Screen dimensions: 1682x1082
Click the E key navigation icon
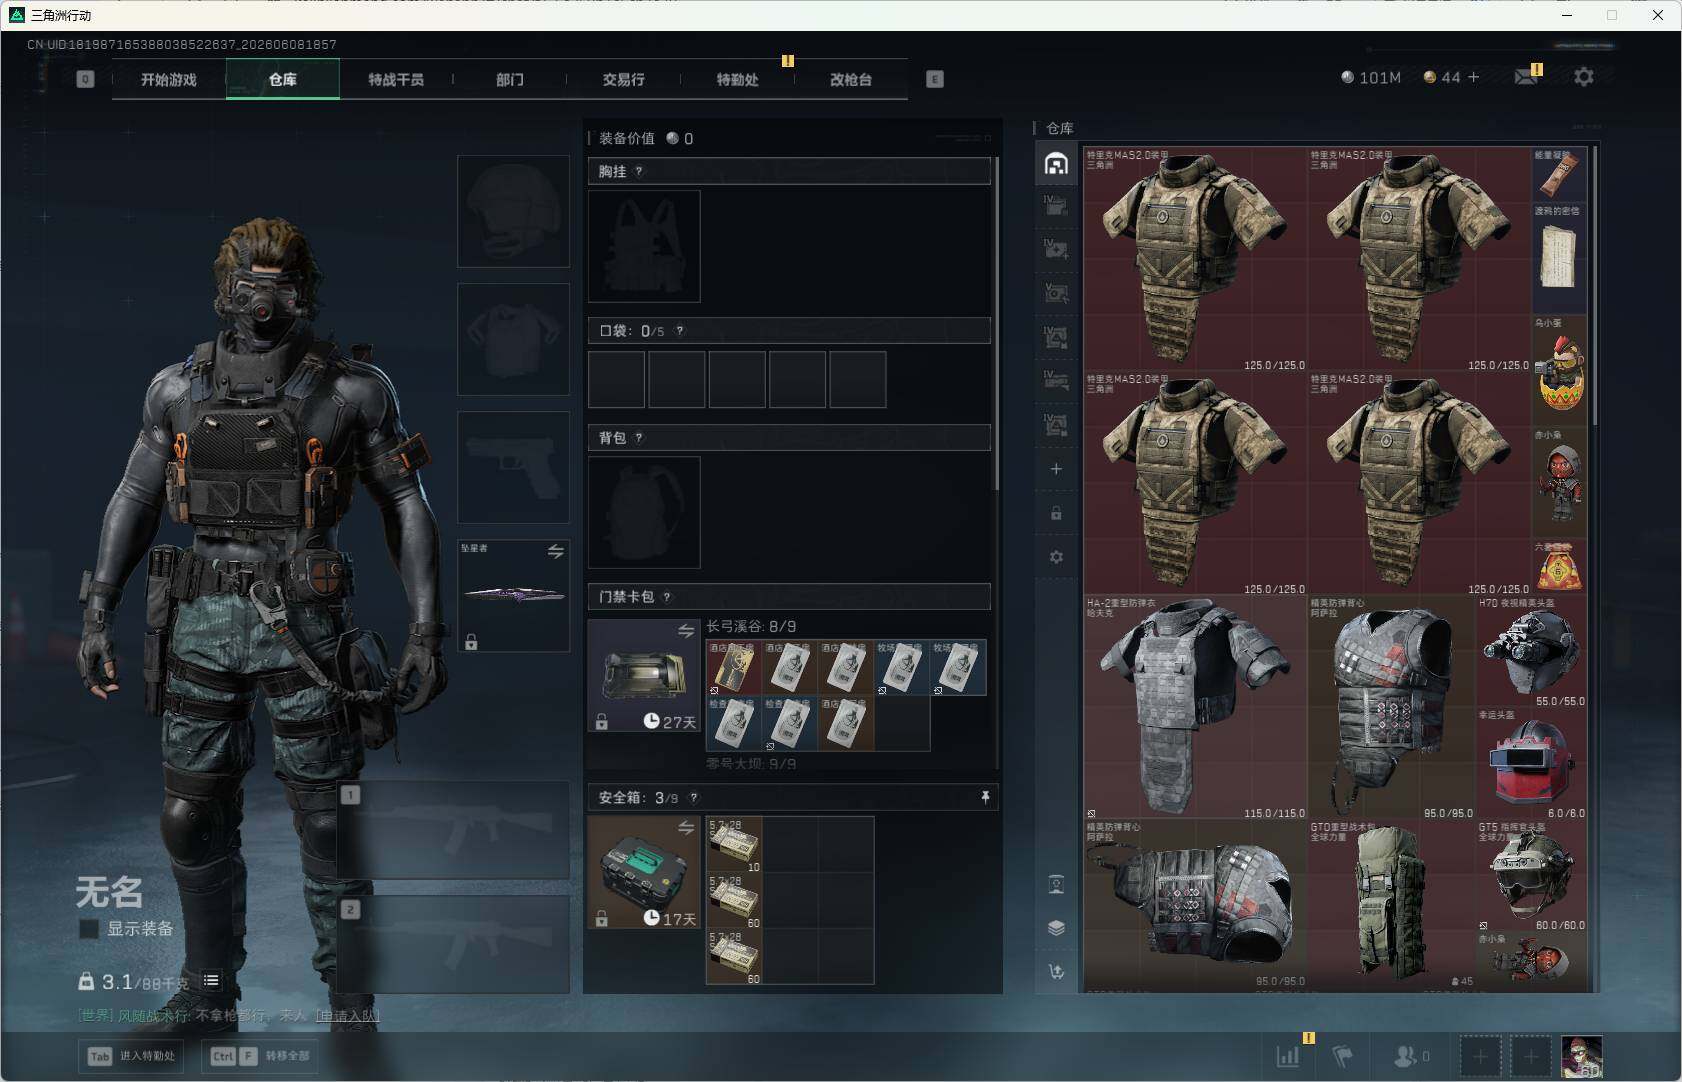point(935,79)
